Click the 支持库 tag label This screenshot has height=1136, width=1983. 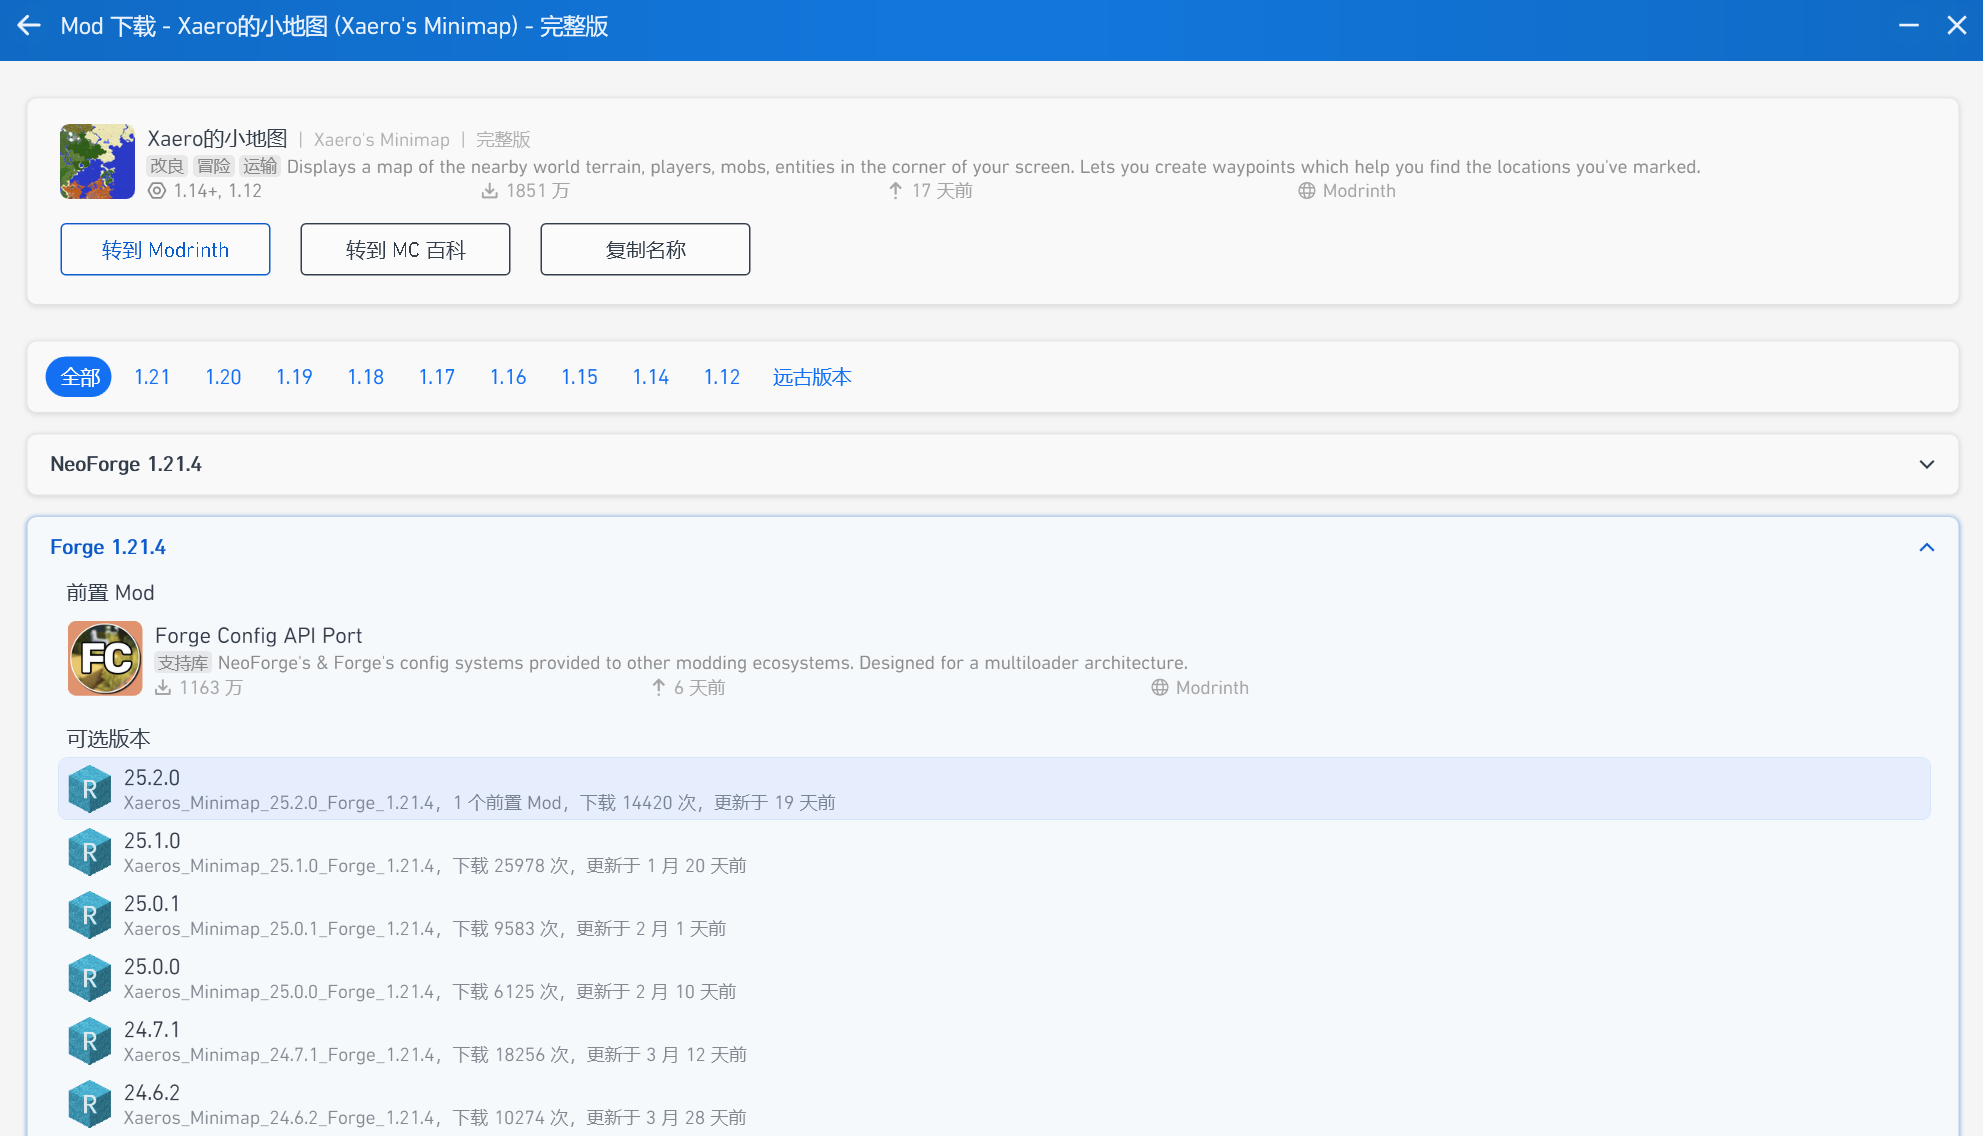tap(183, 663)
